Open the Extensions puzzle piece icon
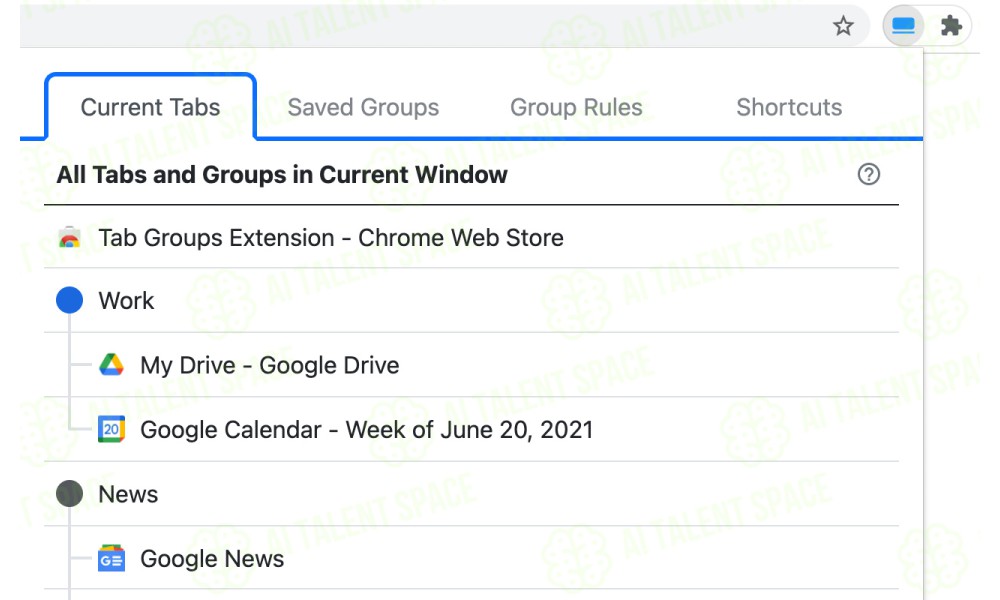Viewport: 1000px width, 600px height. click(x=951, y=26)
